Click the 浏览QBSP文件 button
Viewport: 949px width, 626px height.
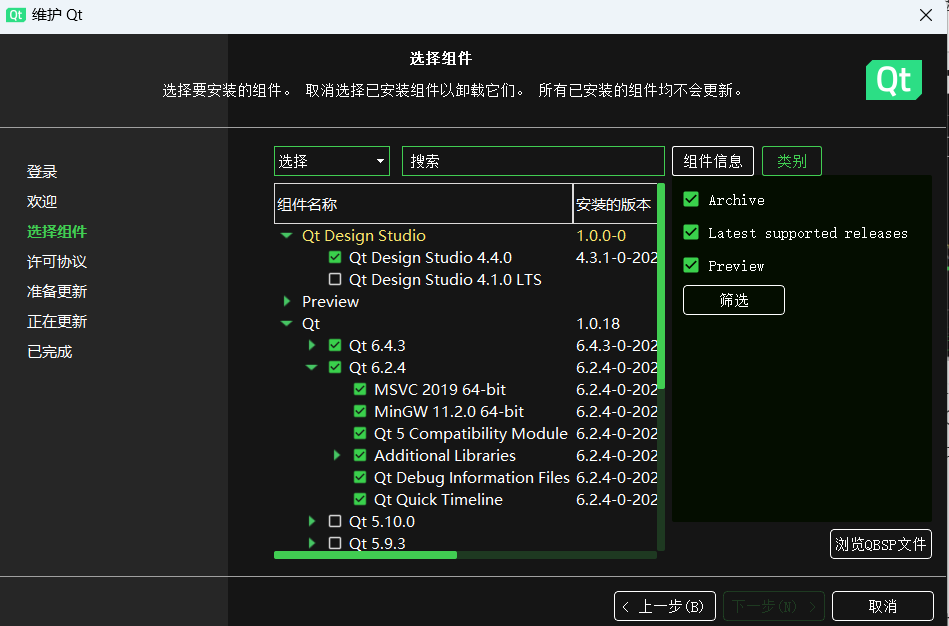point(881,544)
